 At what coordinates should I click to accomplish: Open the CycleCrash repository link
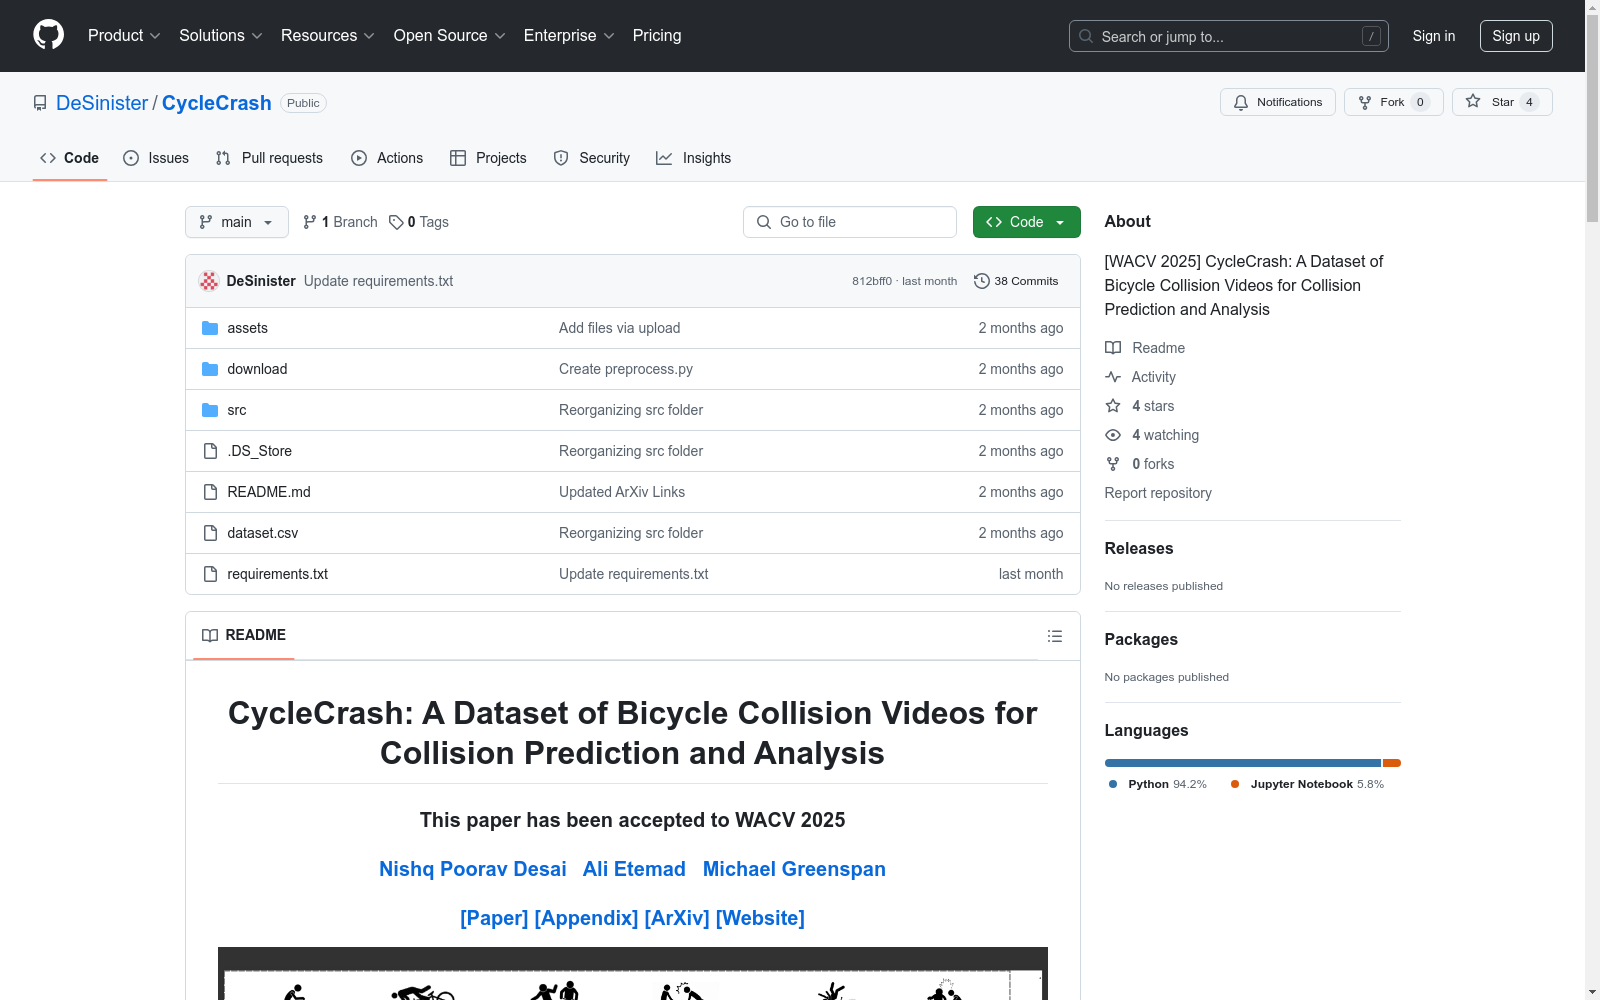pyautogui.click(x=217, y=103)
